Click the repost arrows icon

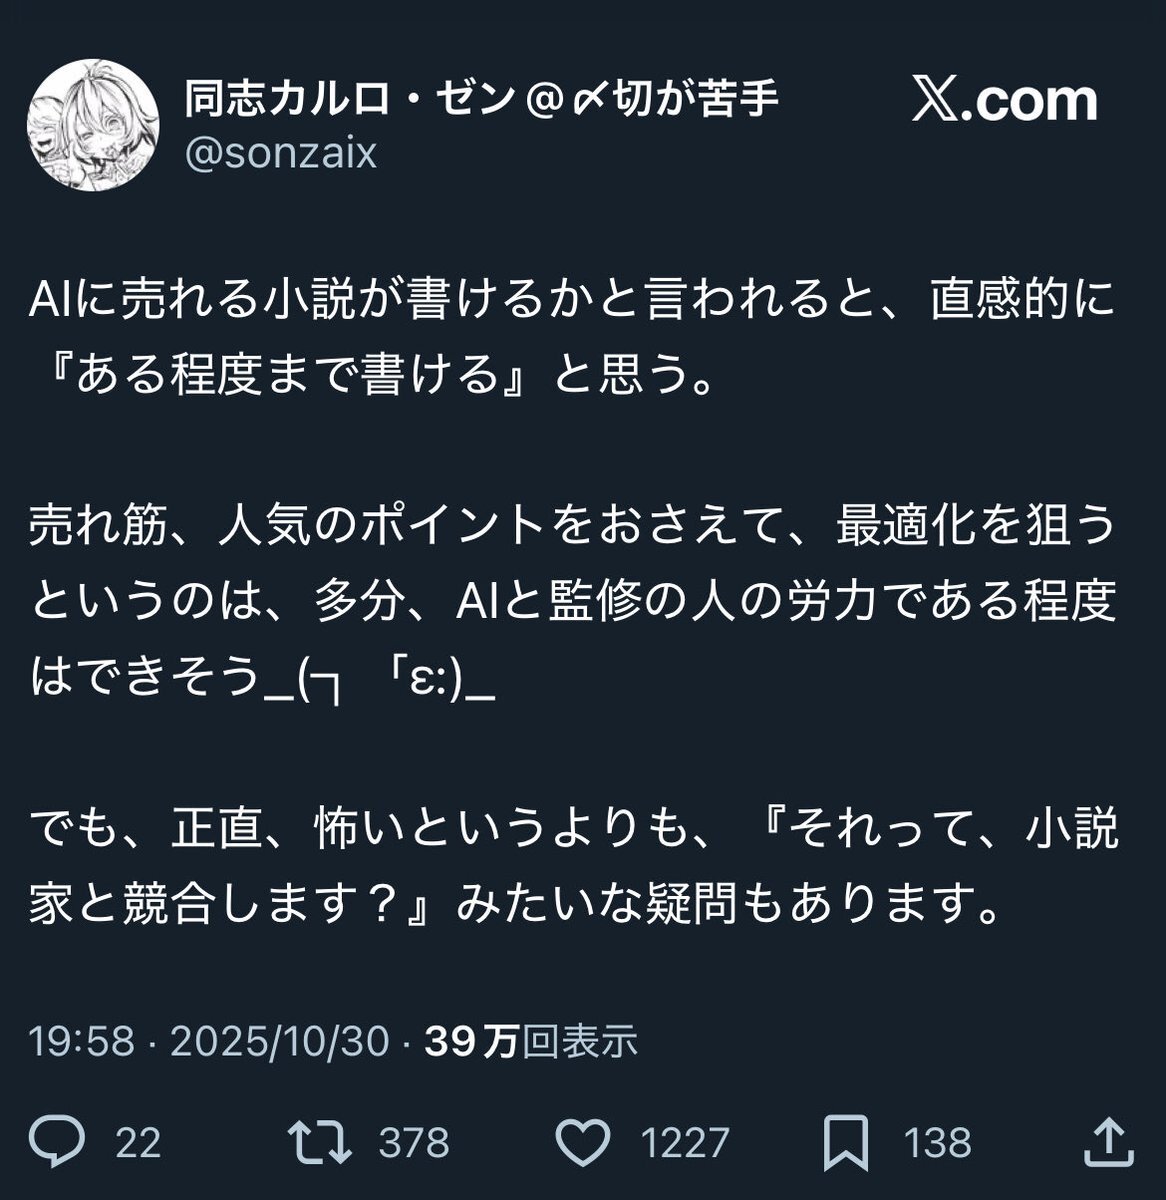[318, 1141]
